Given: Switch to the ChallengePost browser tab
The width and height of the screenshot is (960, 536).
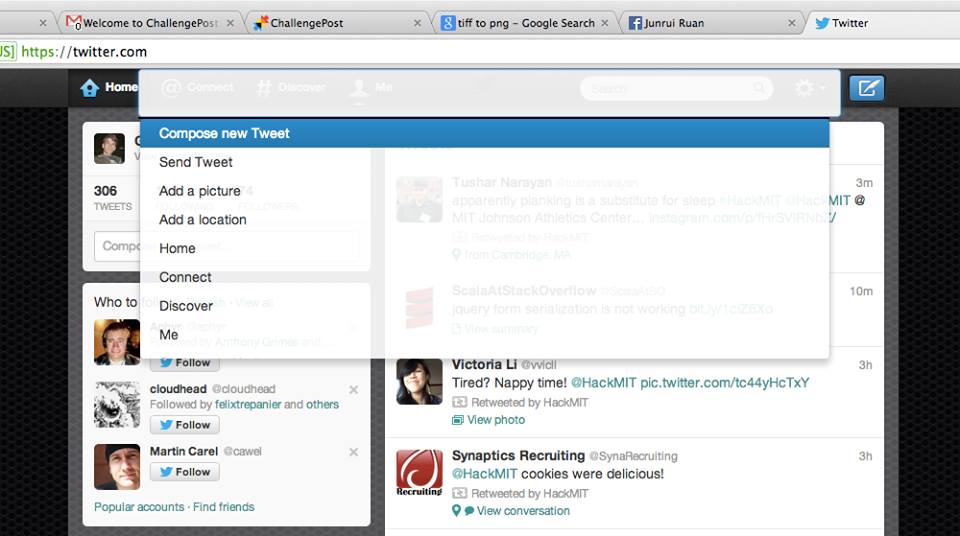Looking at the screenshot, I should click(x=337, y=23).
